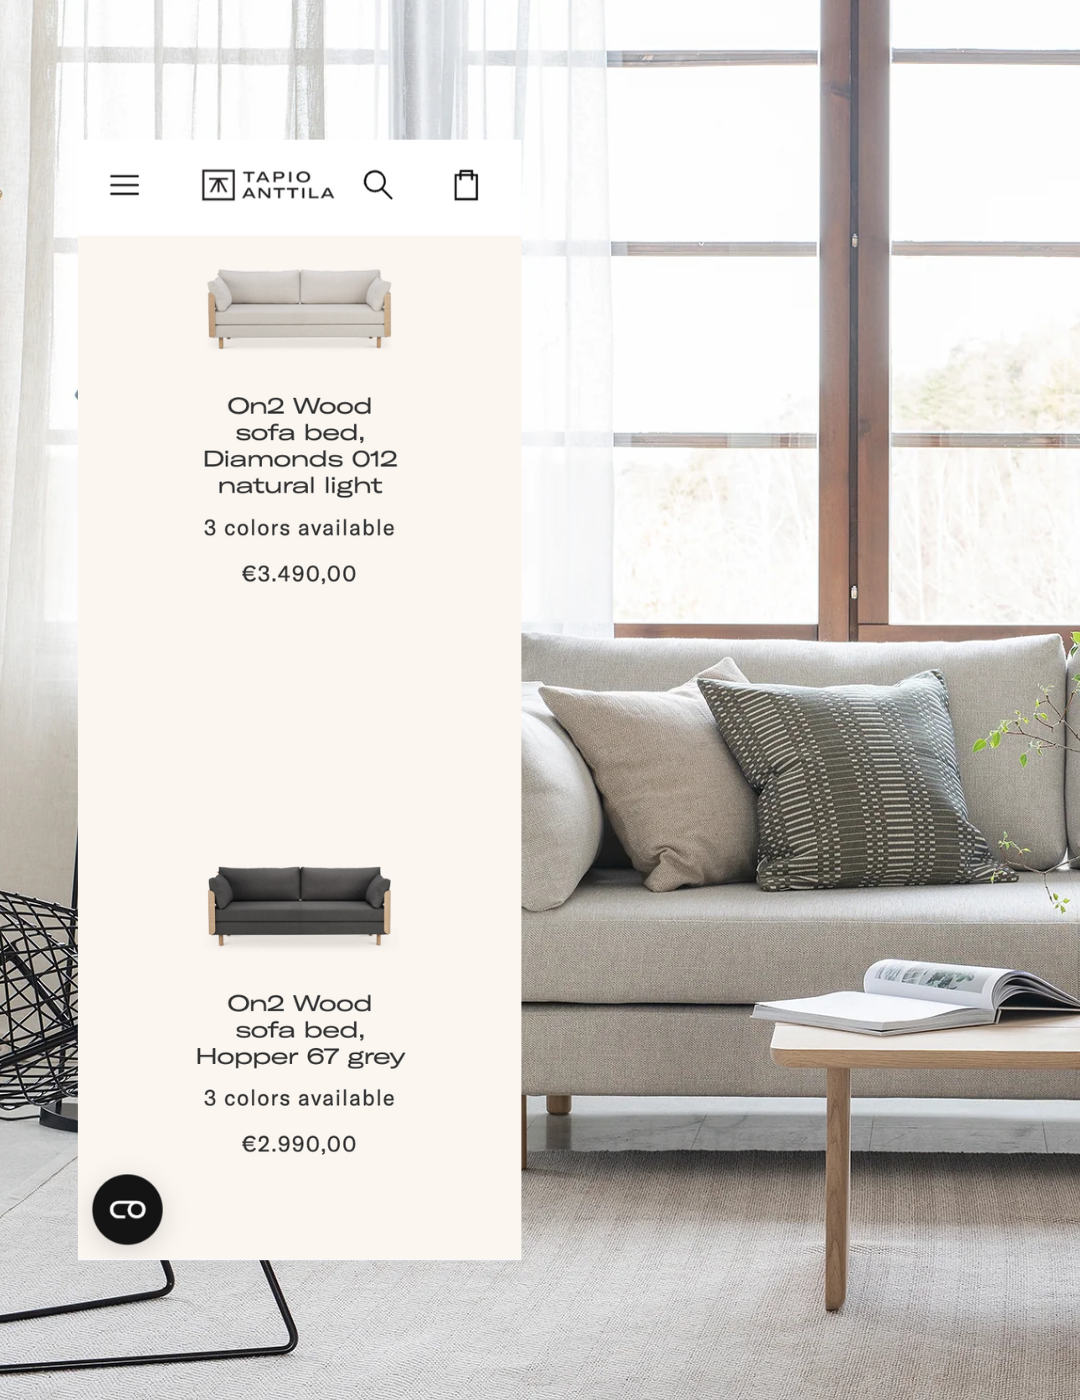1080x1400 pixels.
Task: View the dark grey On2 Wood sofa image
Action: (299, 905)
